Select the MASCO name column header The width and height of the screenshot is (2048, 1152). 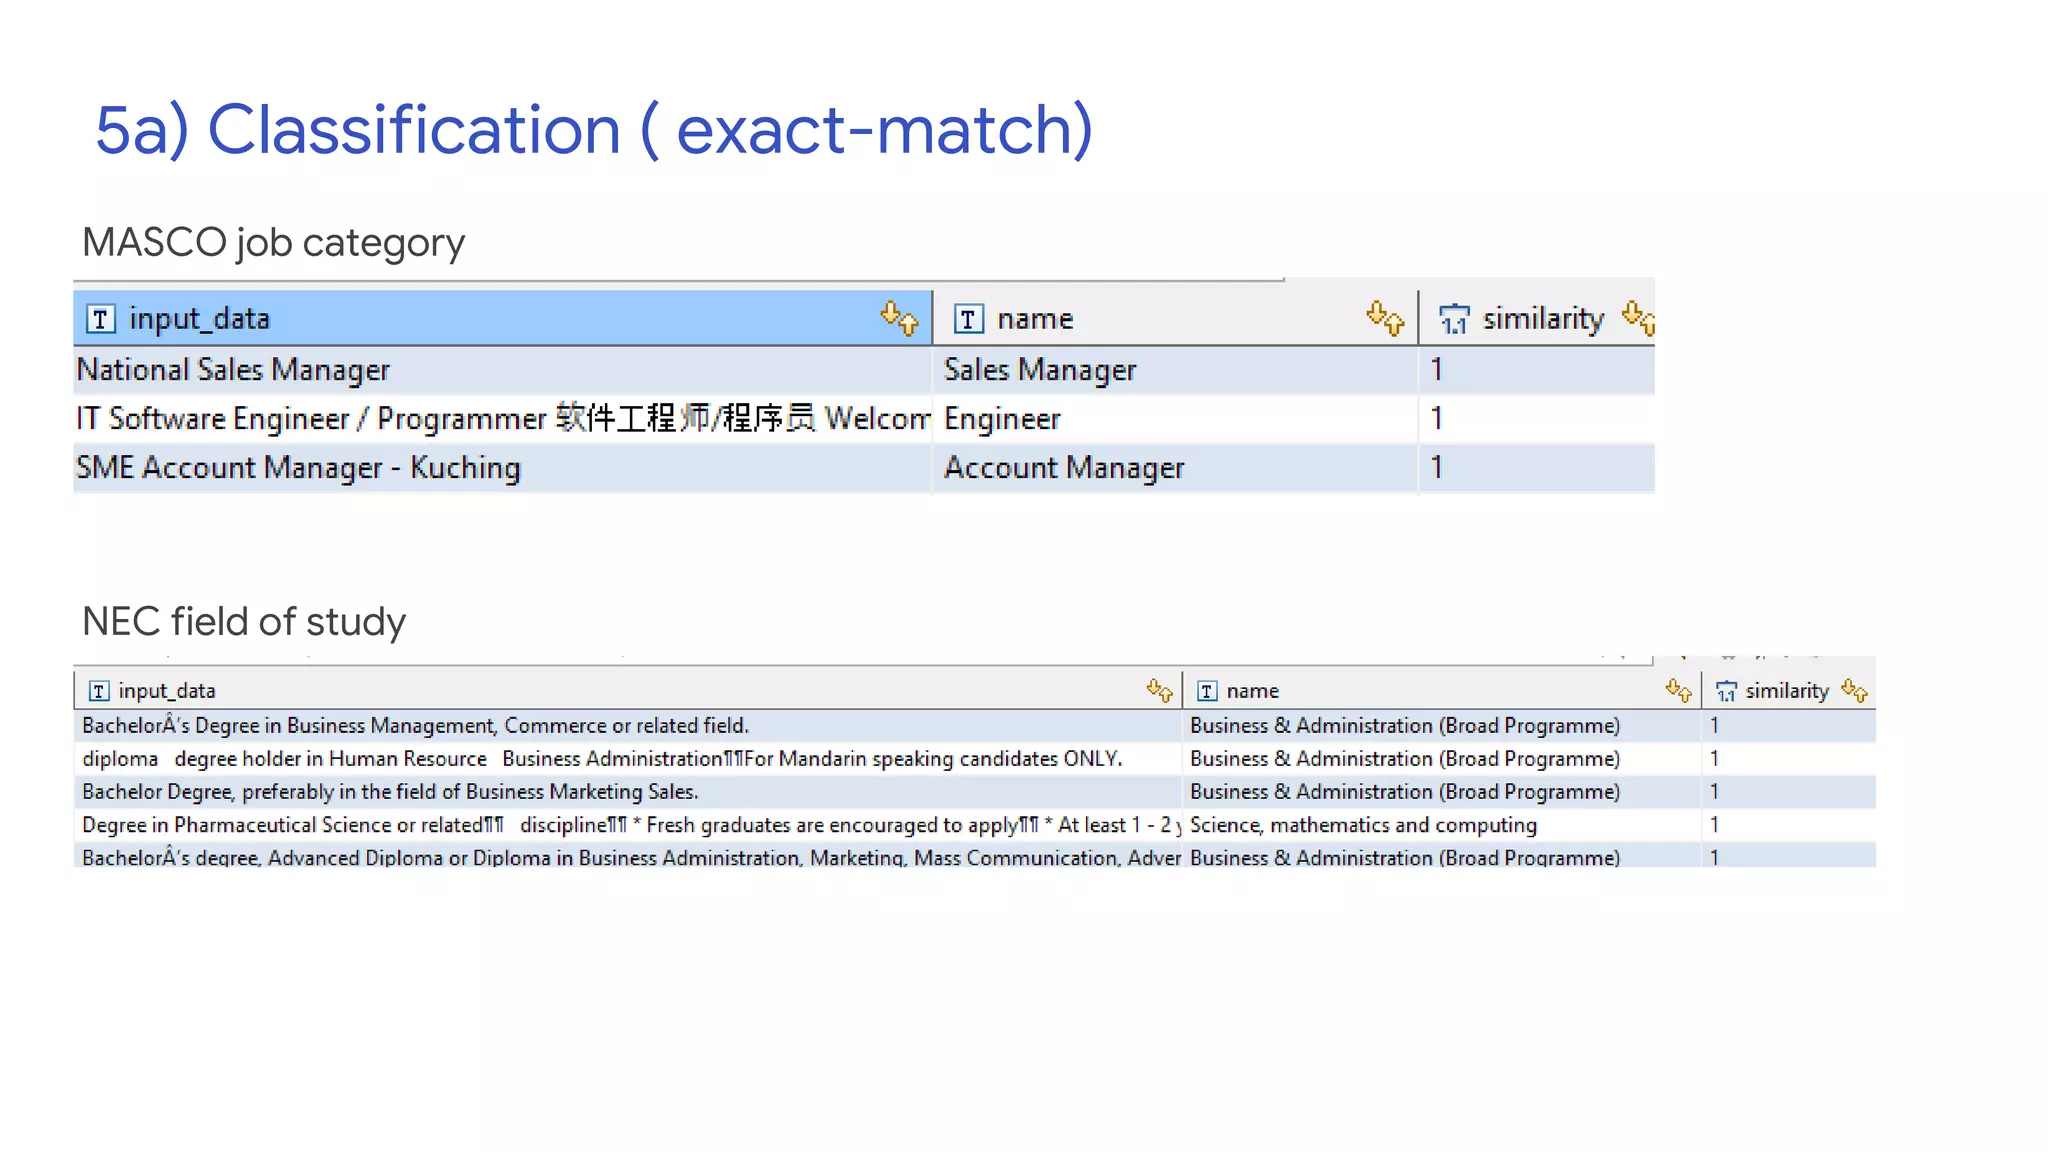1176,318
